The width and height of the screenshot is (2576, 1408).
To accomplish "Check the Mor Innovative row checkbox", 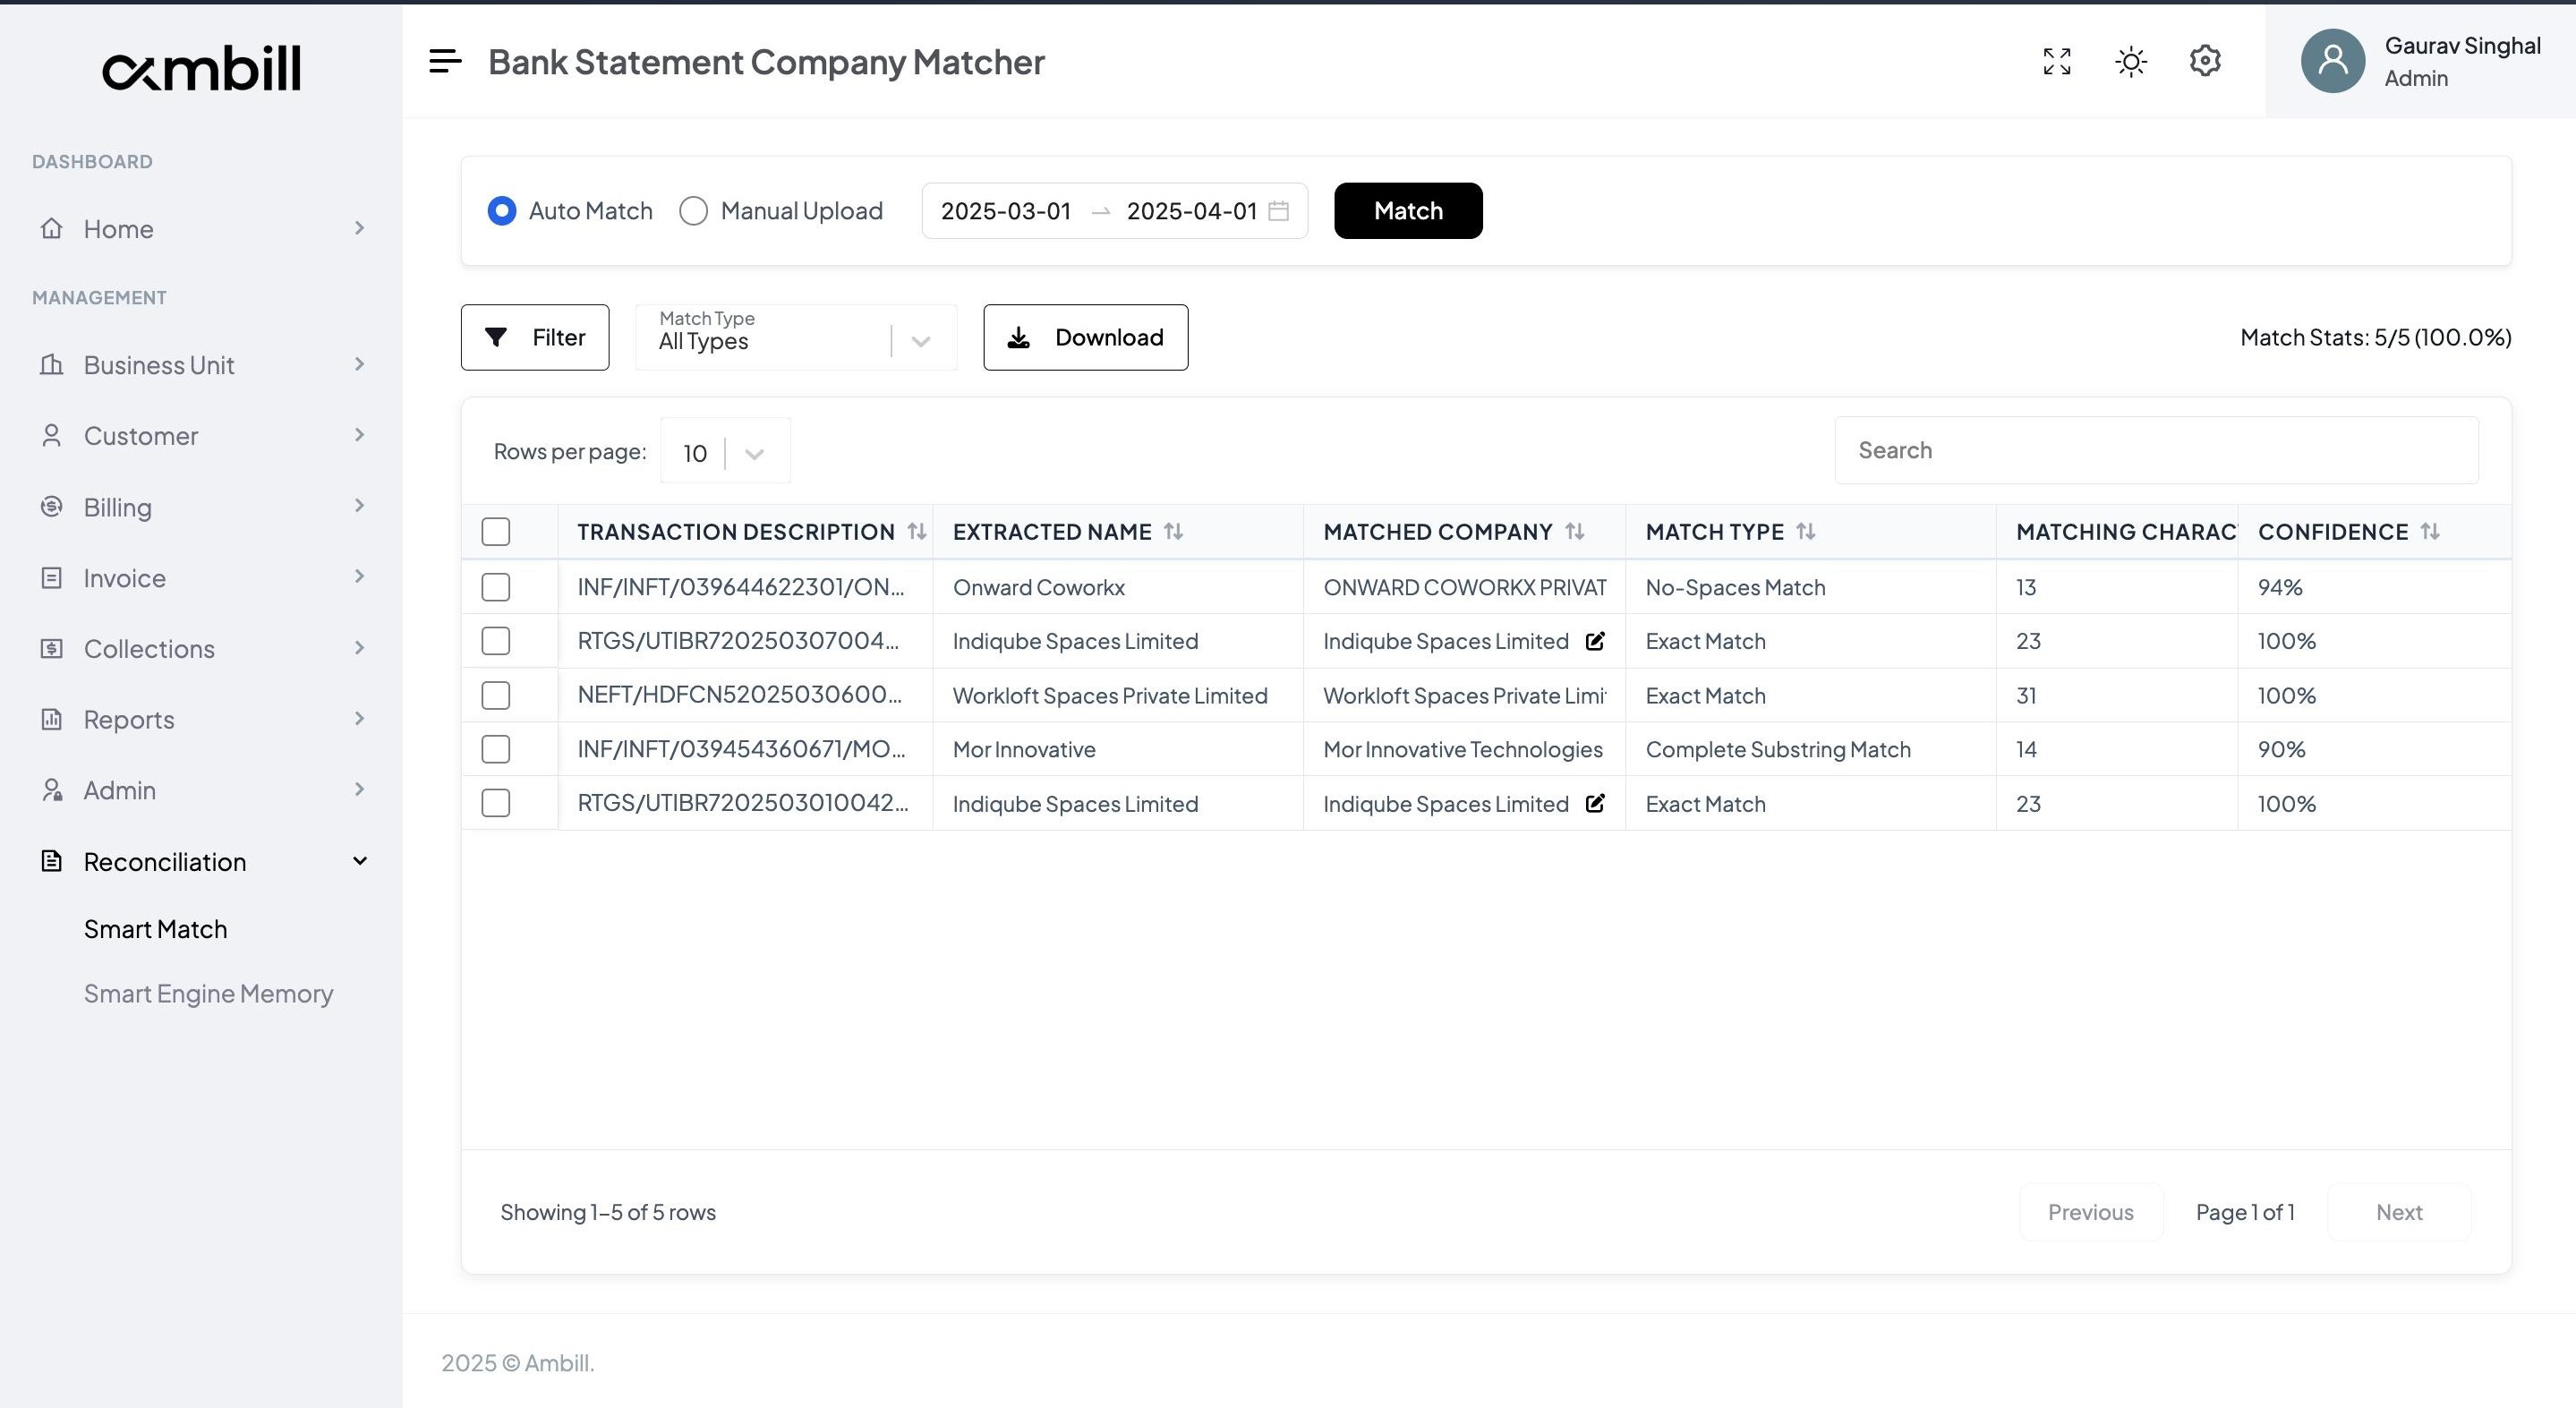I will point(496,749).
